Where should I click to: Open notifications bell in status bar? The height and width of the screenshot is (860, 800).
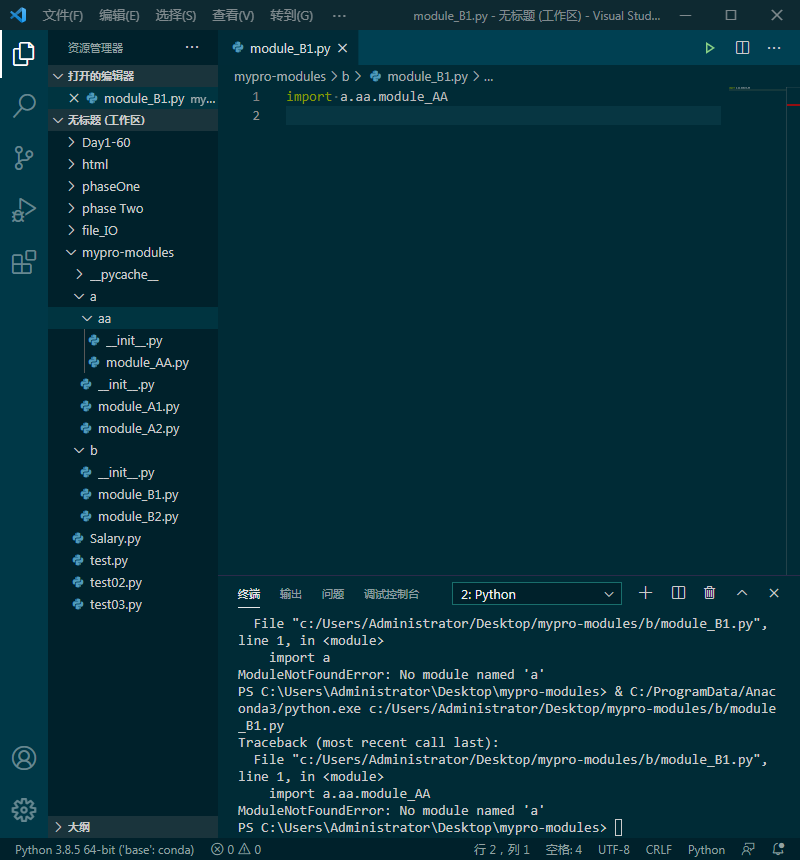(x=778, y=850)
